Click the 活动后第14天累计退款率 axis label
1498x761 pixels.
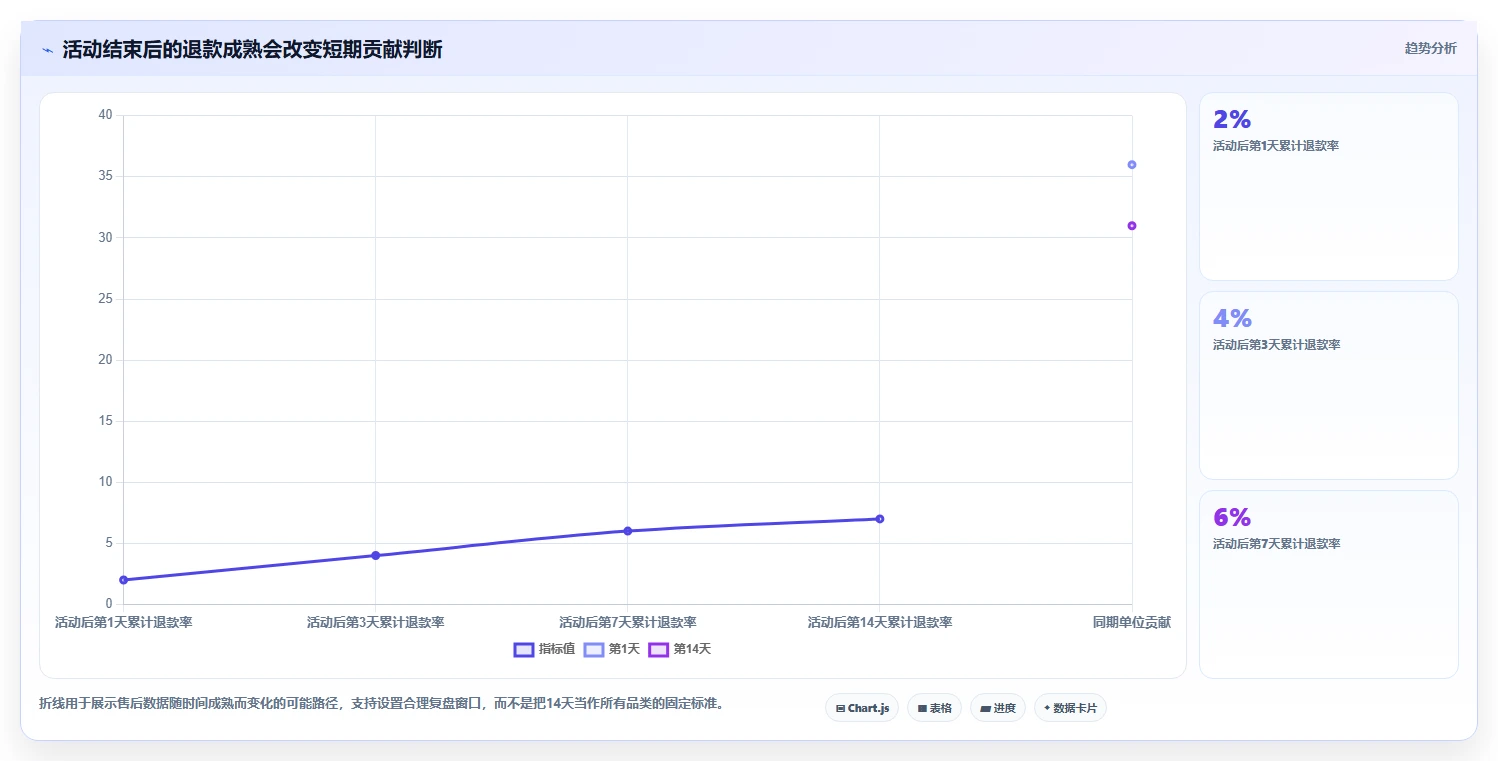[879, 622]
